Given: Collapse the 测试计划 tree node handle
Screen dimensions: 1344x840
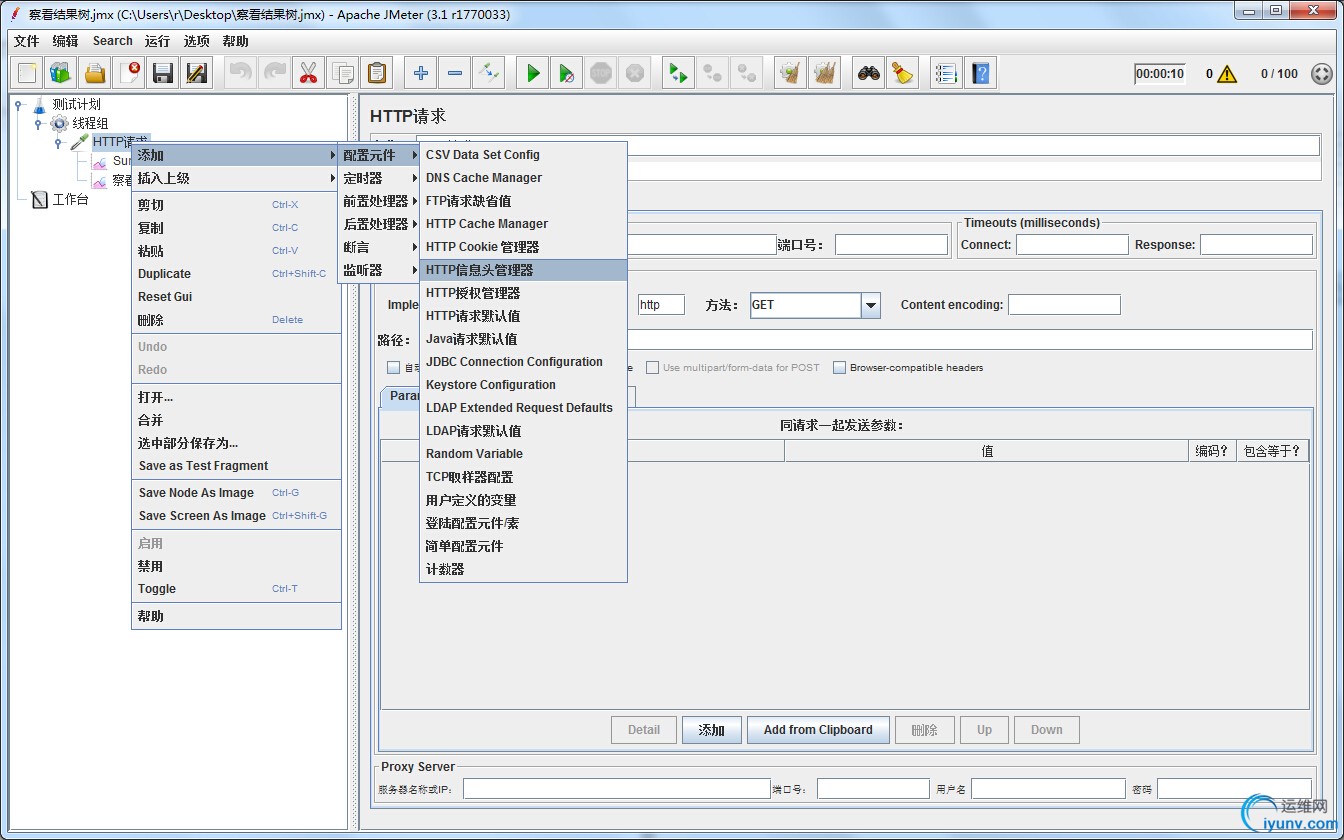Looking at the screenshot, I should coord(18,104).
